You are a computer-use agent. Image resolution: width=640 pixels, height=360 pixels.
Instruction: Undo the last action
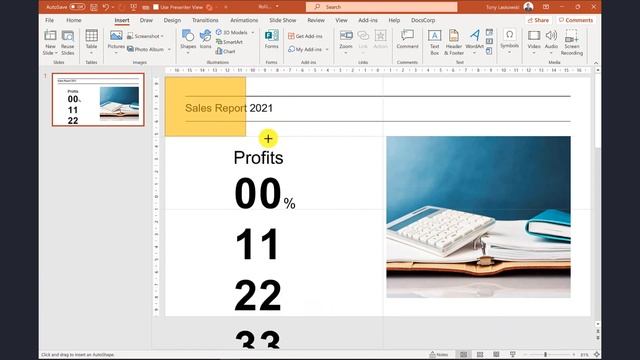click(x=105, y=7)
